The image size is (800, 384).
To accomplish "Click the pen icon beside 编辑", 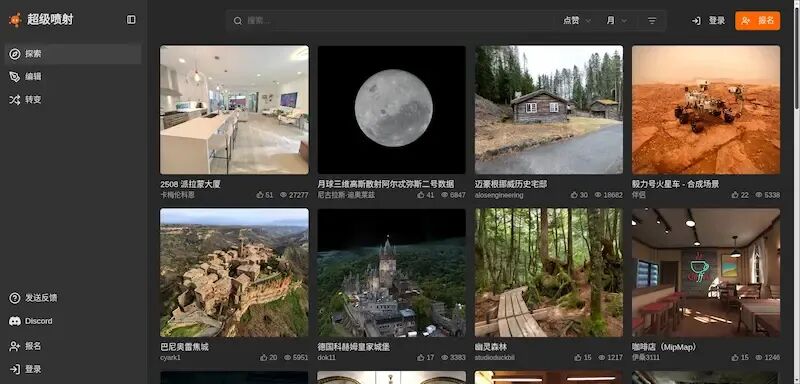I will 15,77.
